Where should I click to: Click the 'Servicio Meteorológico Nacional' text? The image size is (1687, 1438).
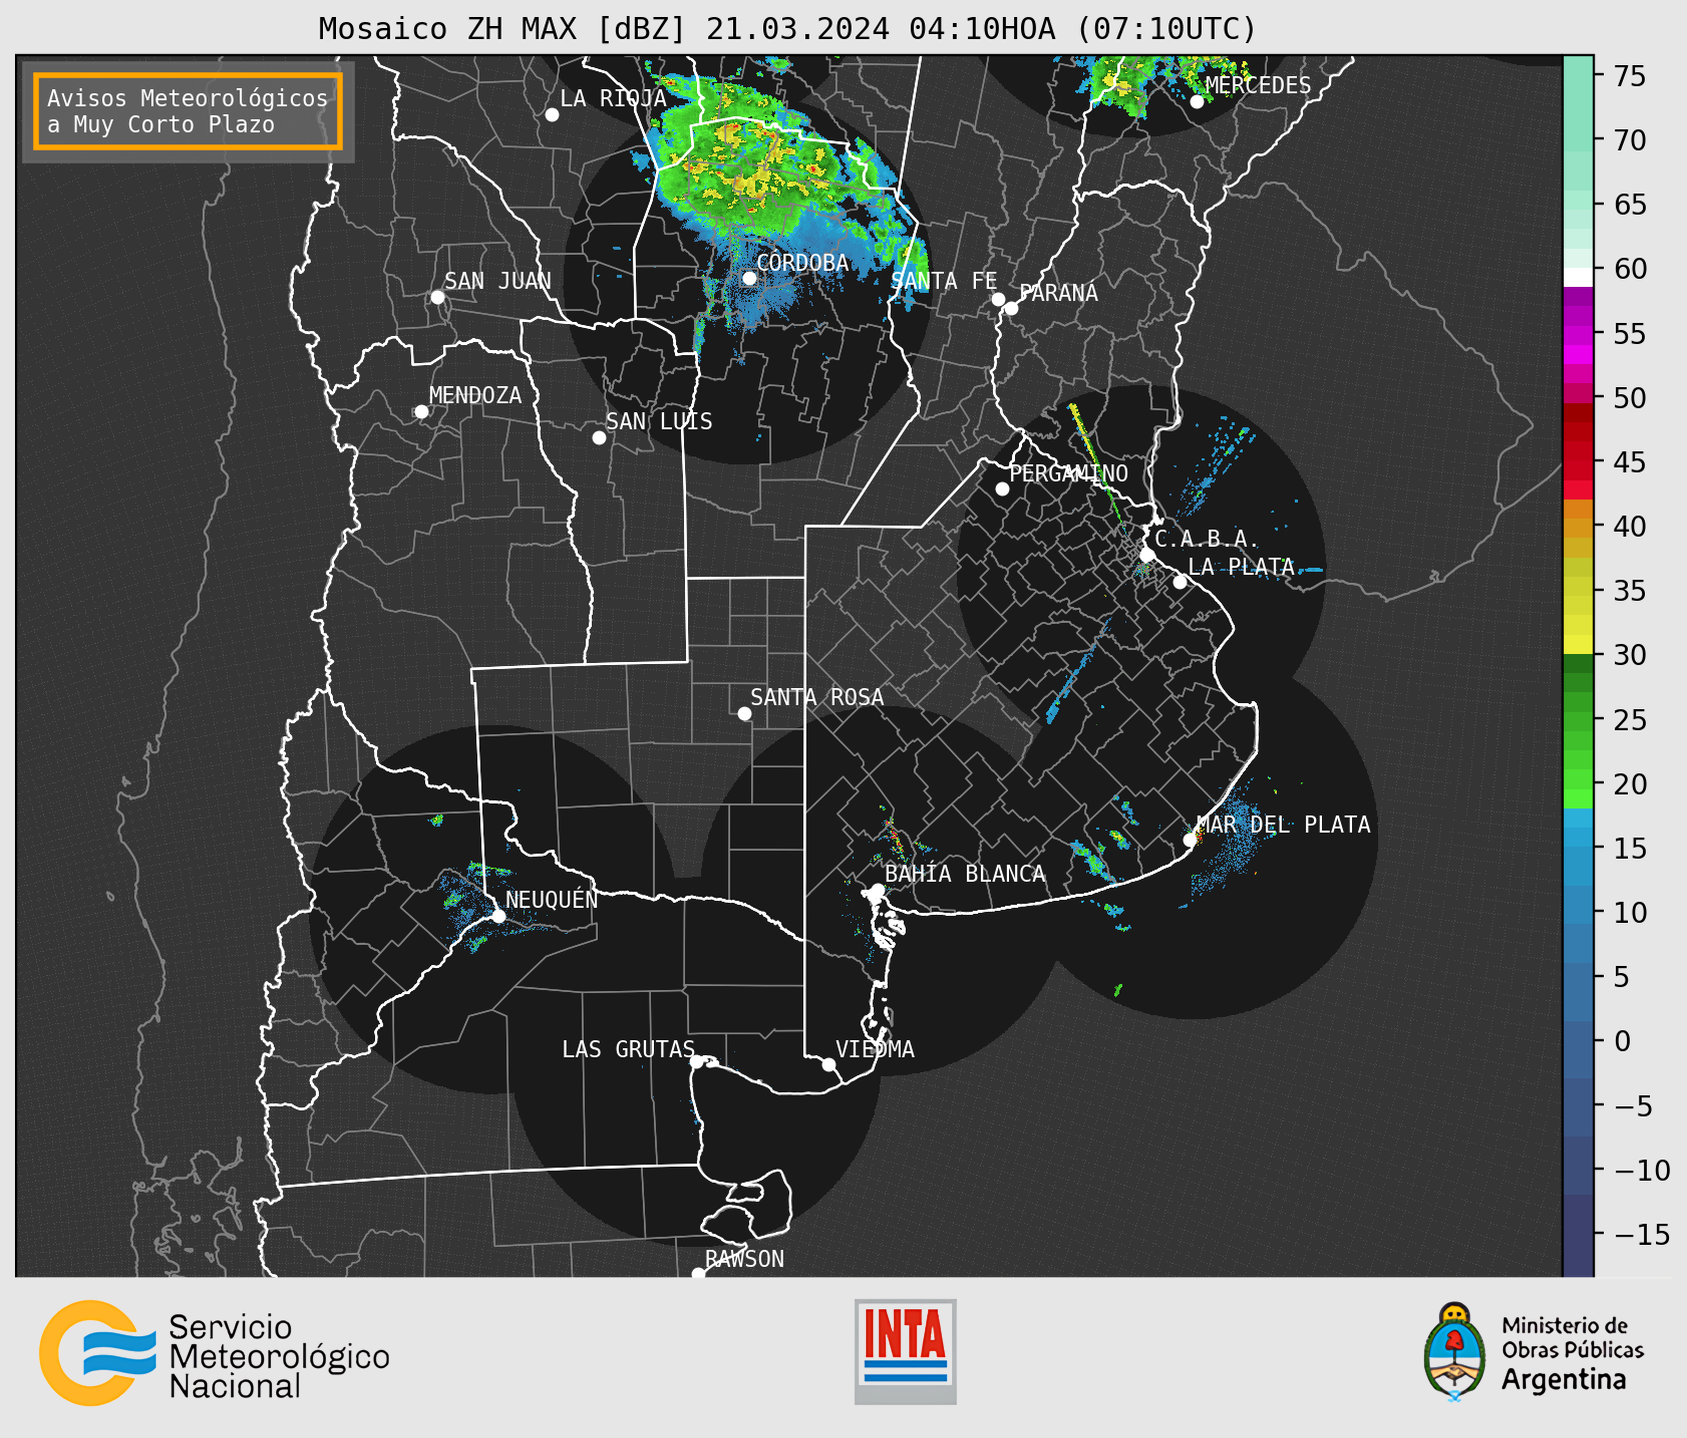(279, 1357)
